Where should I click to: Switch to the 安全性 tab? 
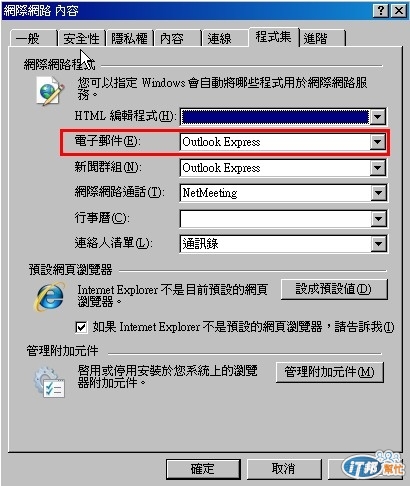82,38
